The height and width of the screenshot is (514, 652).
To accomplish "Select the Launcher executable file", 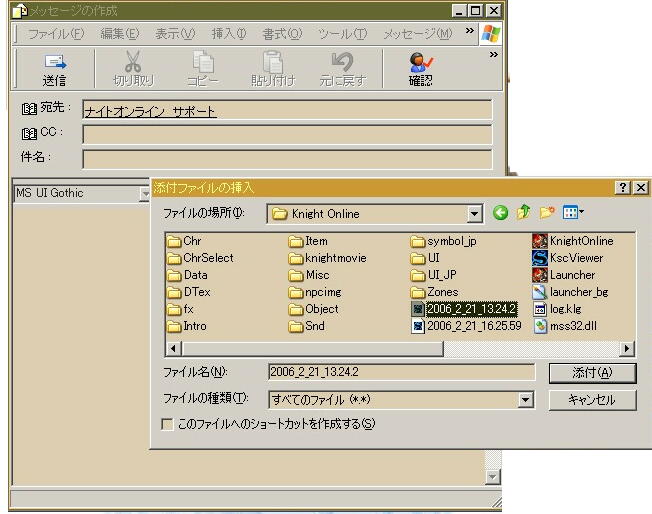I will [x=564, y=275].
